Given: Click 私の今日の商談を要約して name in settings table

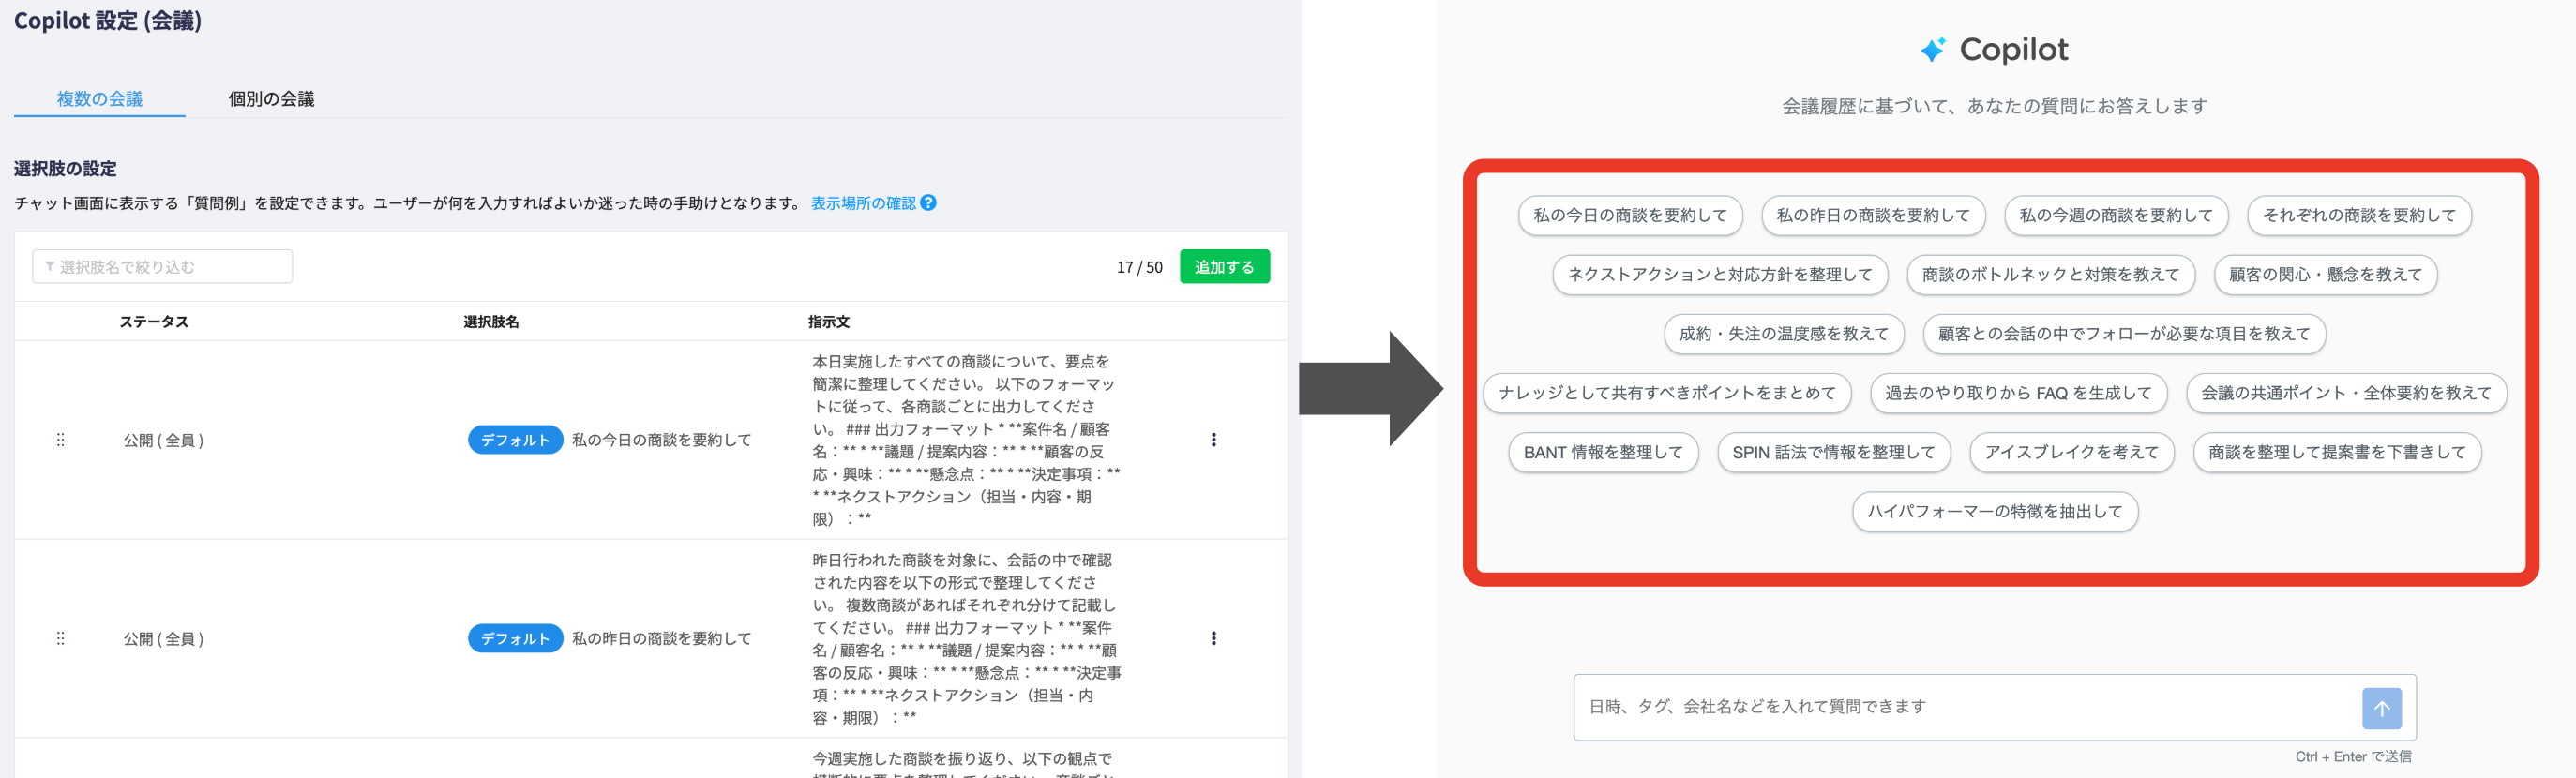Looking at the screenshot, I should coord(661,440).
